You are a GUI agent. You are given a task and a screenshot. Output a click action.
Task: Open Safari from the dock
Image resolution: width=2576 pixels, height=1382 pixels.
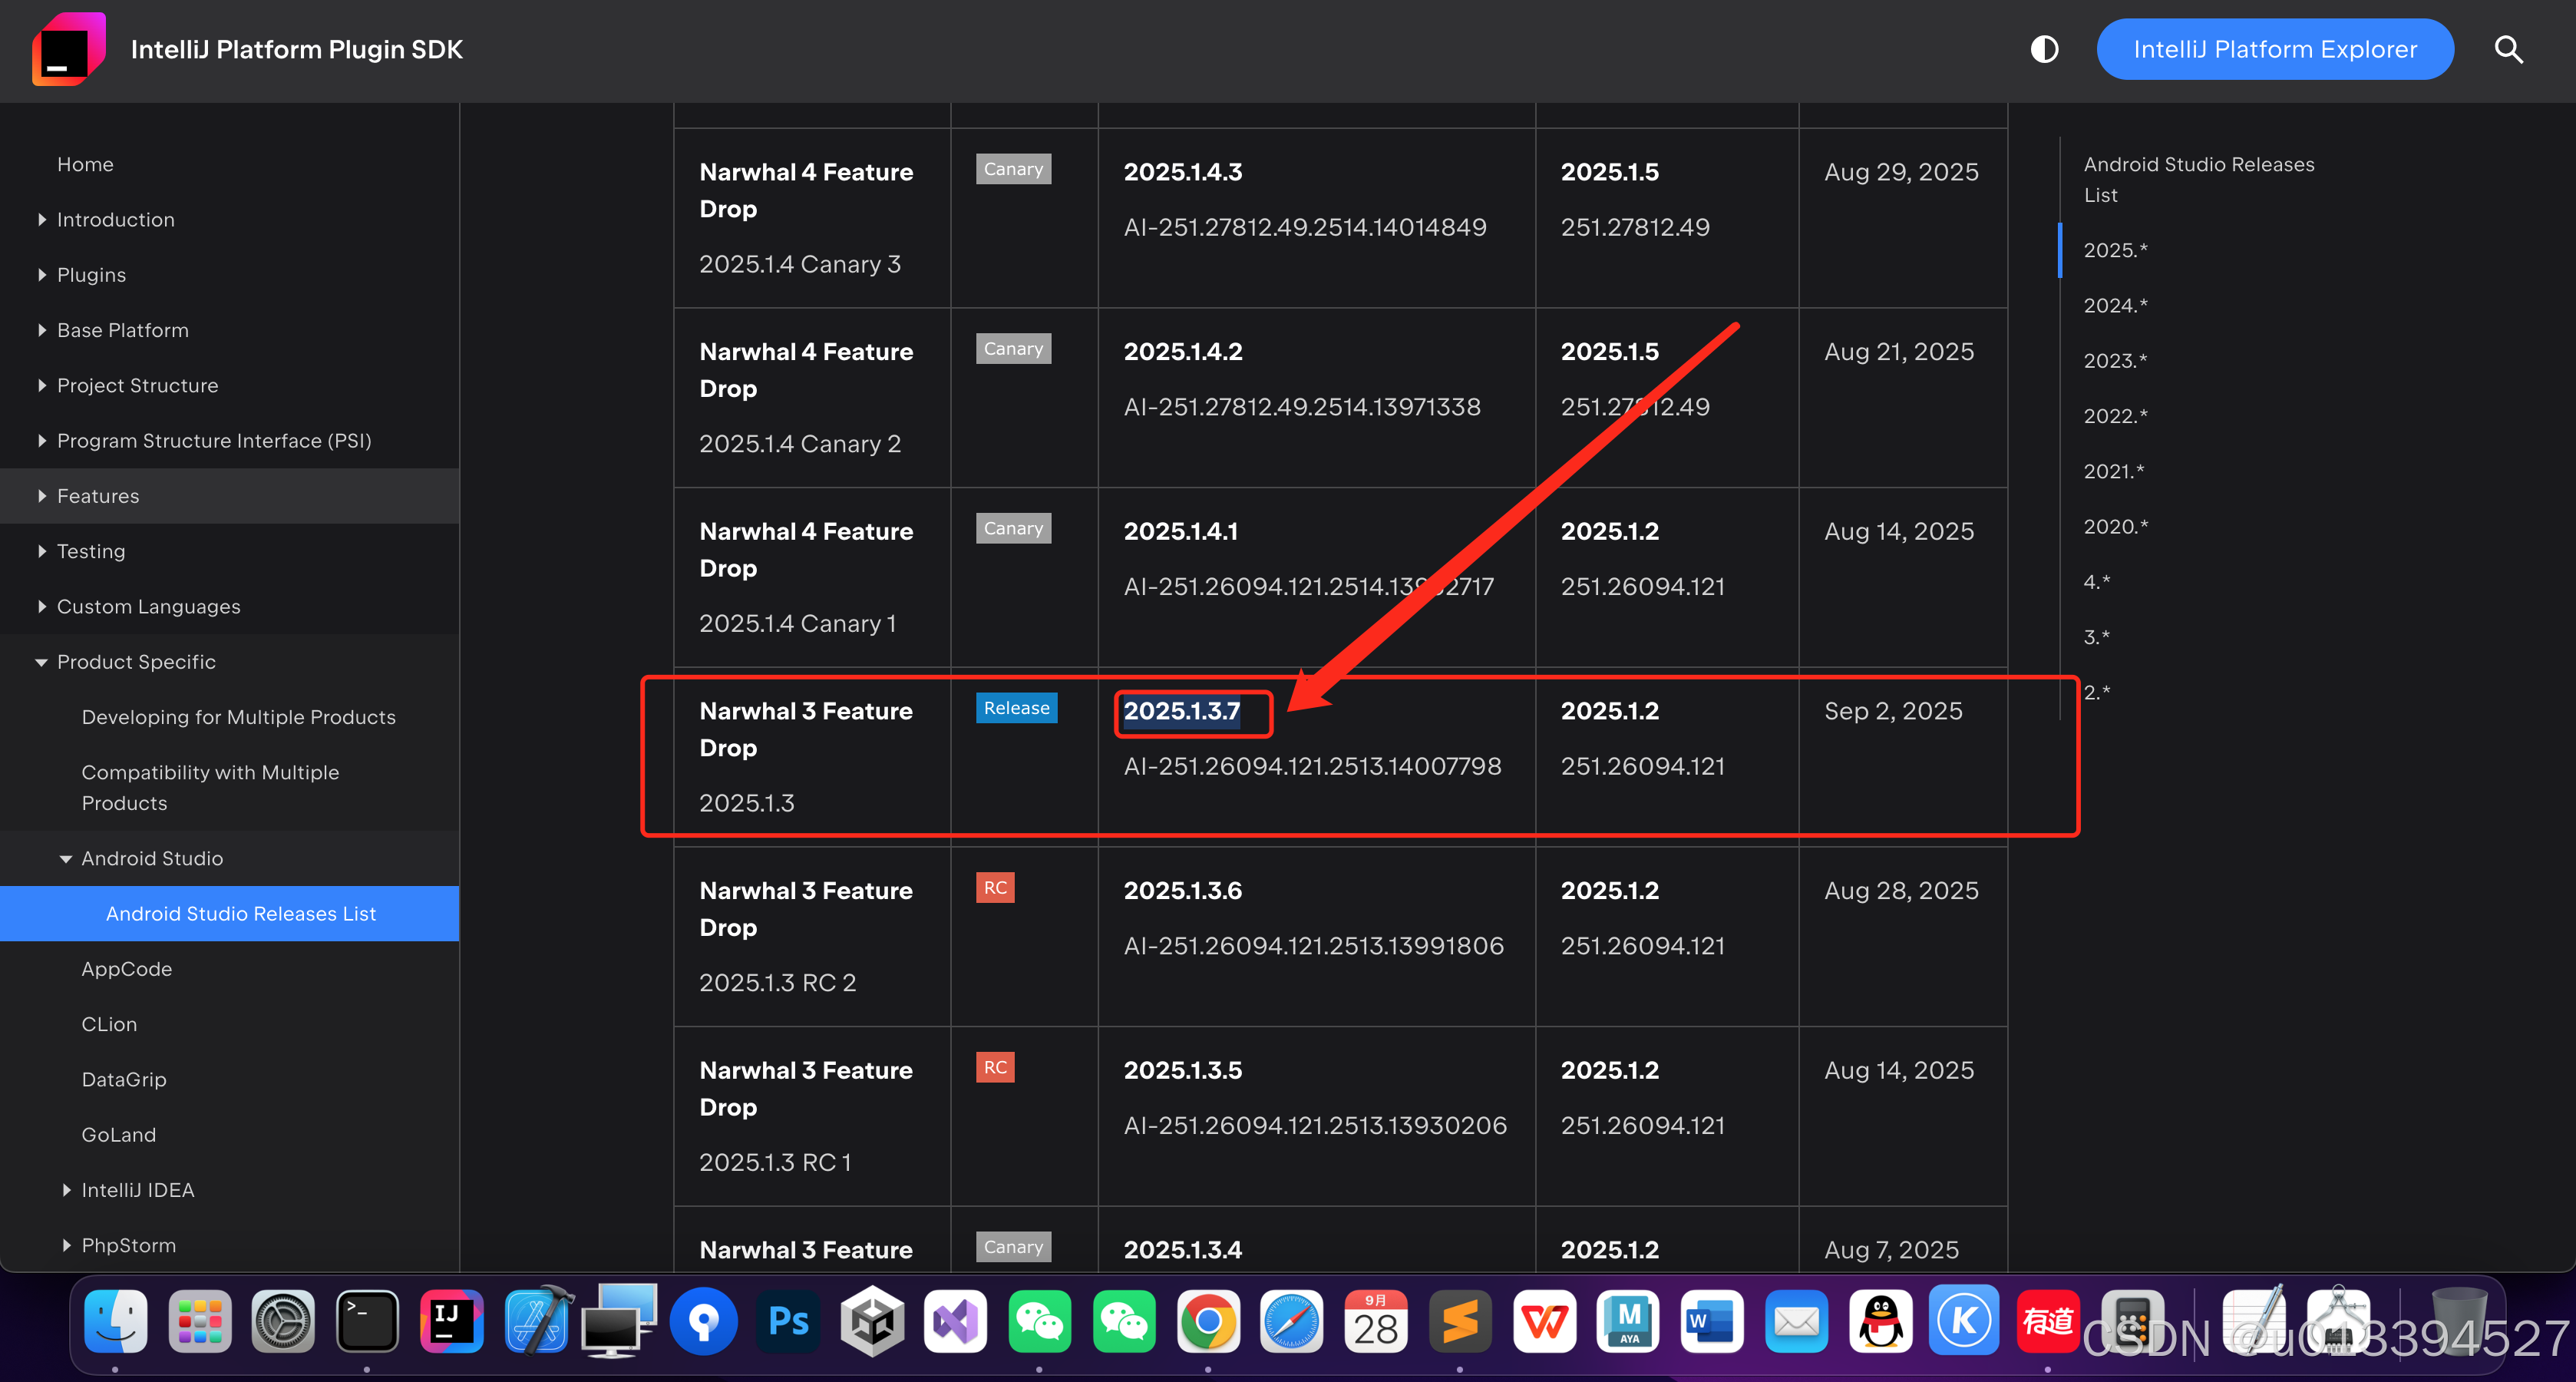[x=1292, y=1321]
